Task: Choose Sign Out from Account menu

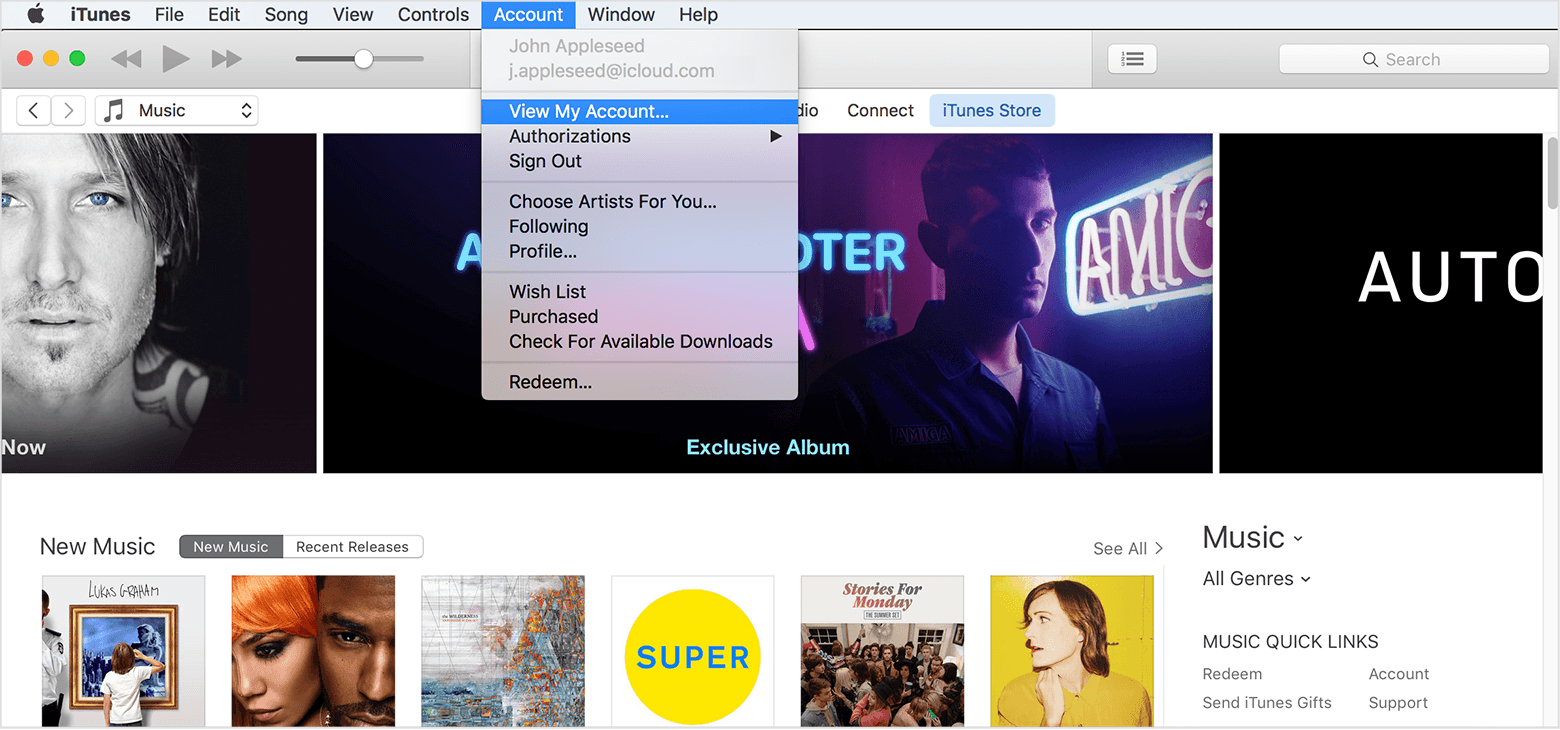Action: pos(640,161)
